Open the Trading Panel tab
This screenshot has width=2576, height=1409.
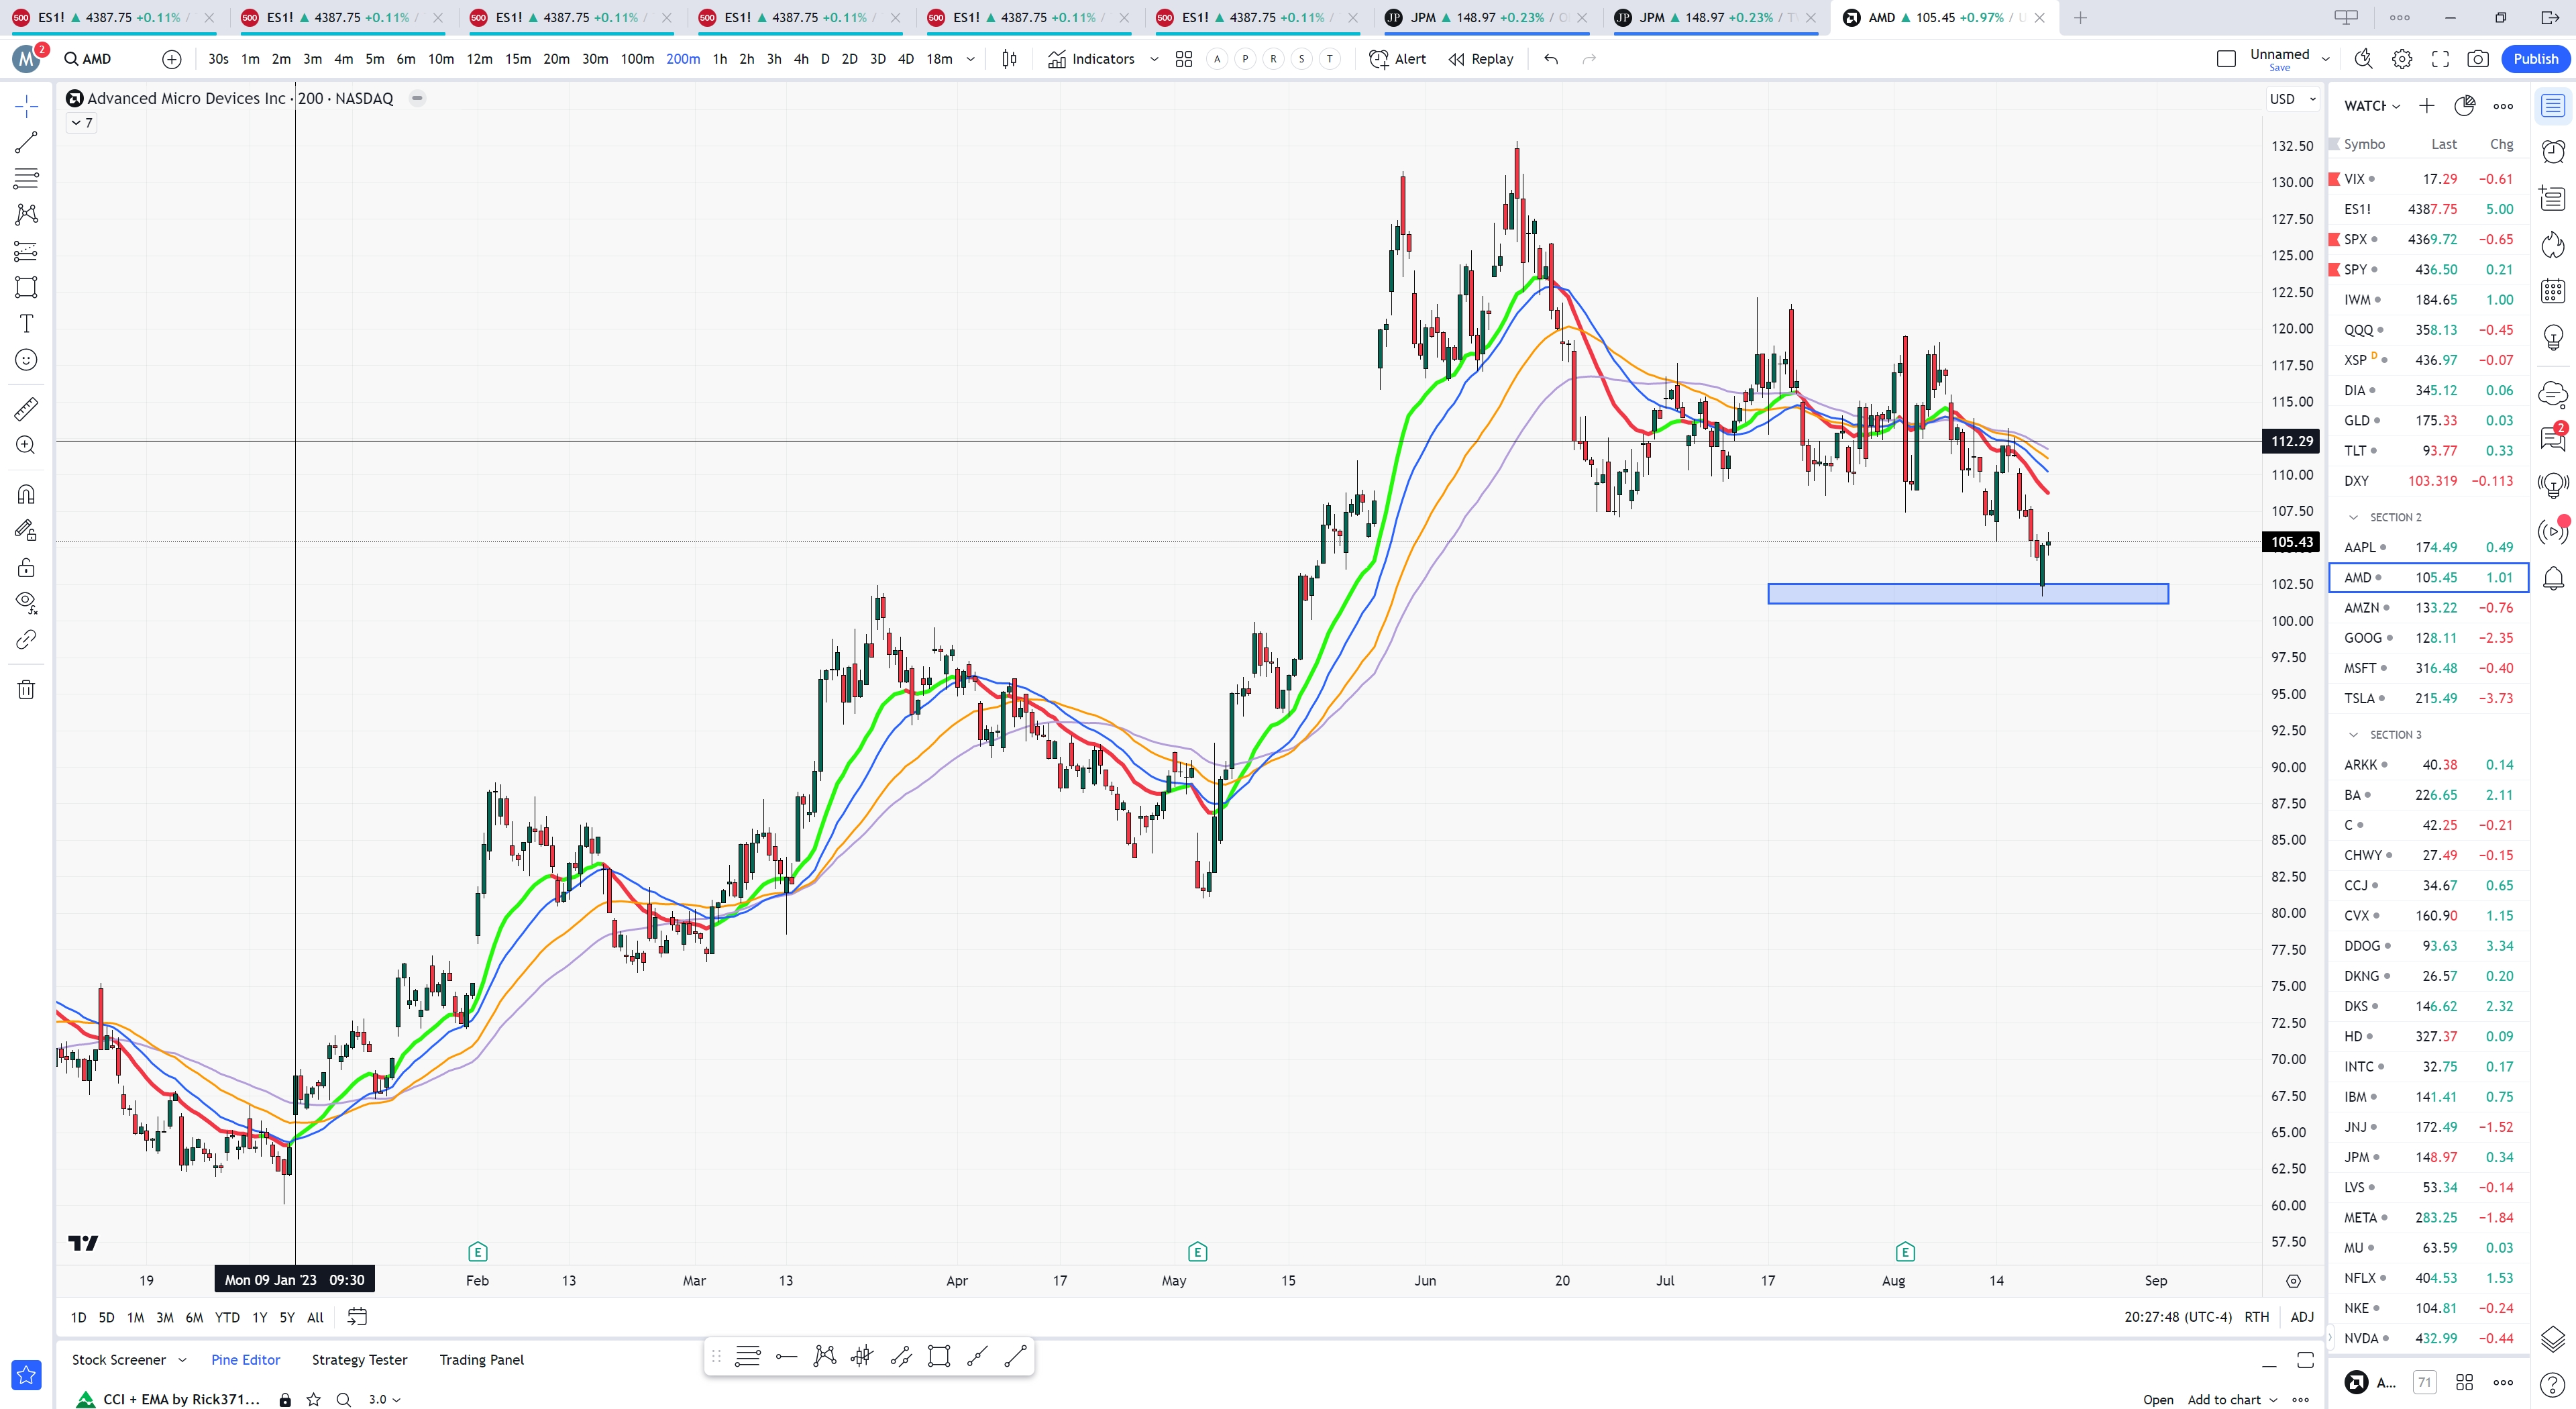click(481, 1360)
